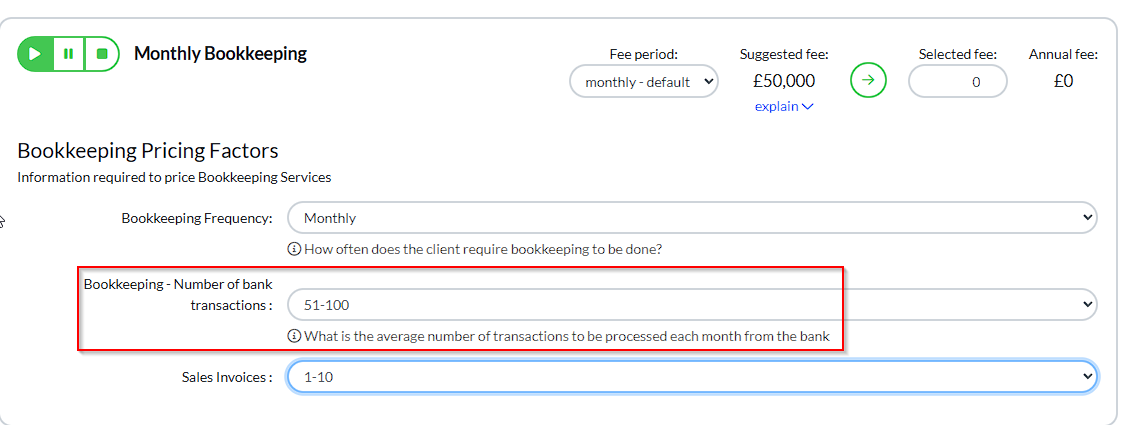1122x425 pixels.
Task: Focus the Selected fee input field
Action: click(x=957, y=82)
